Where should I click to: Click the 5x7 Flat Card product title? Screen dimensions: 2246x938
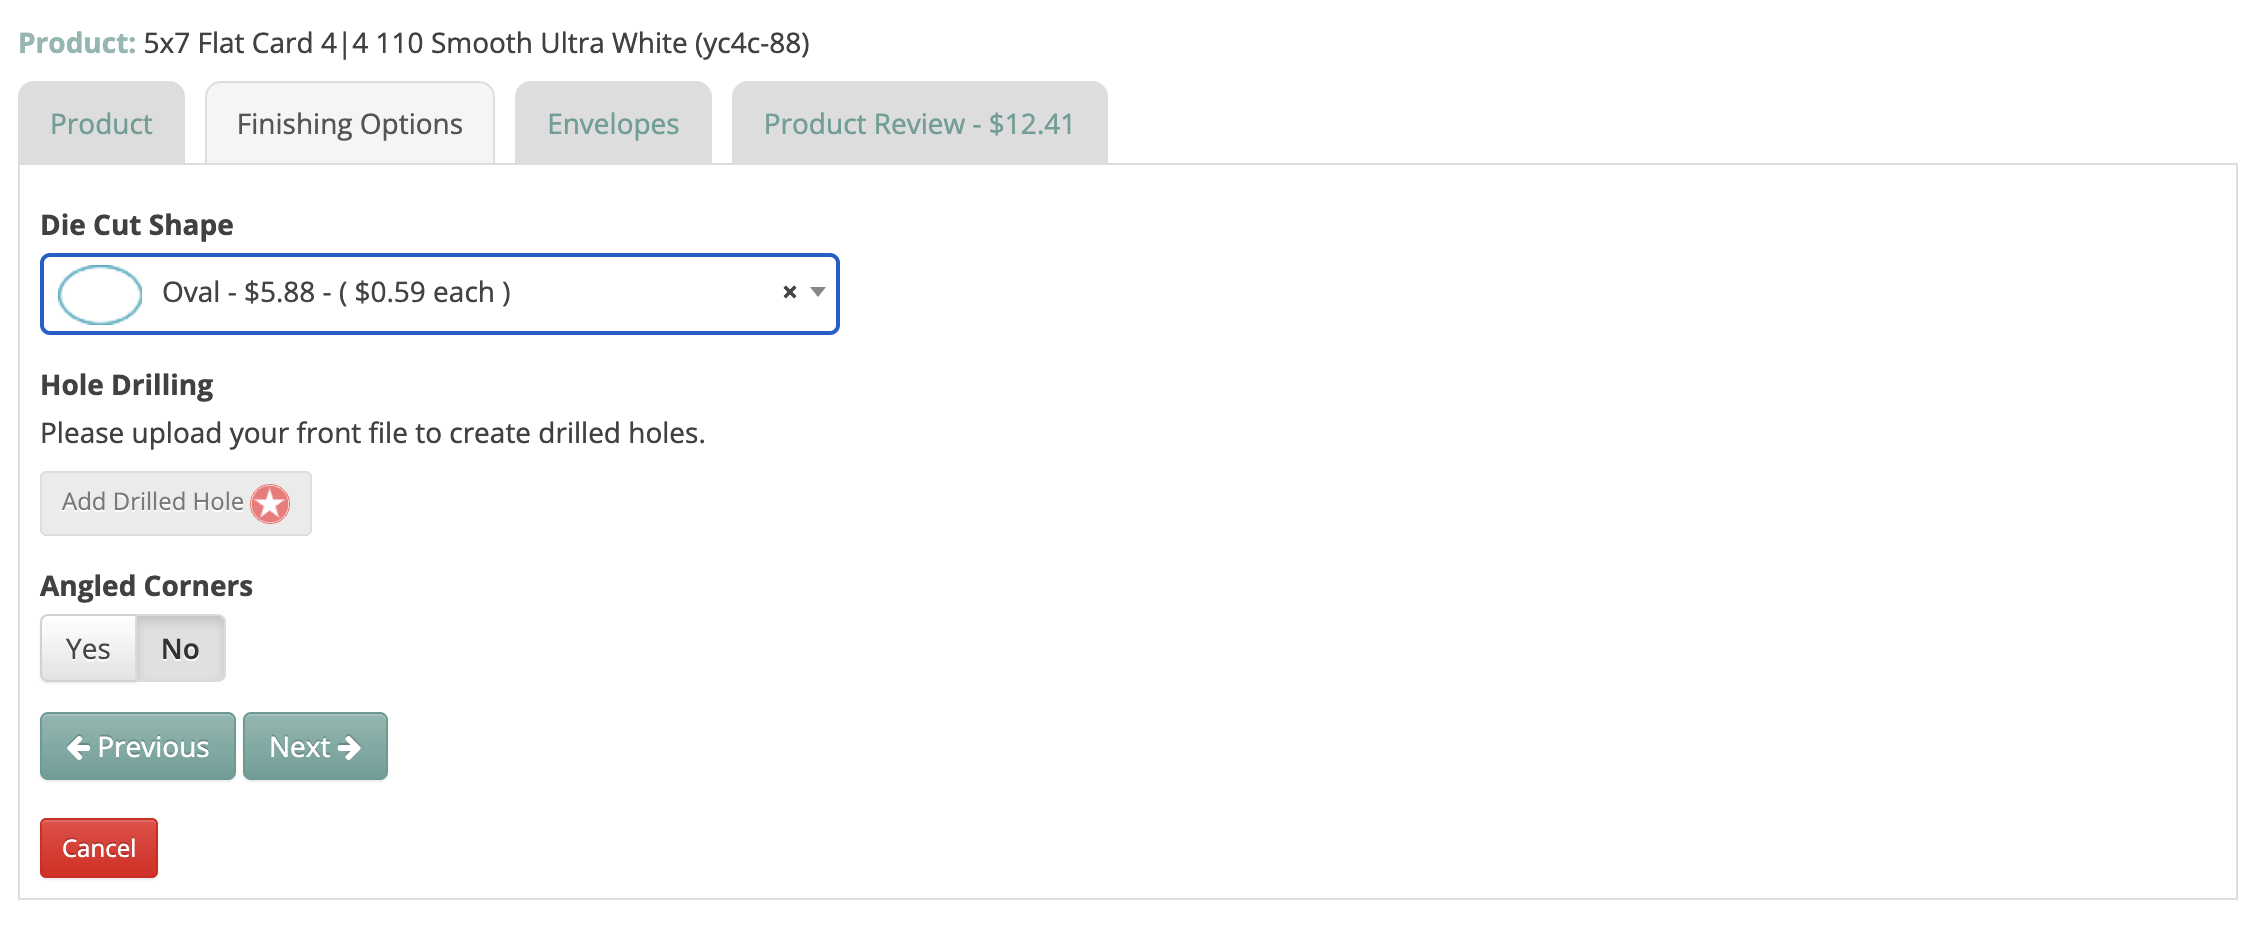tap(476, 43)
